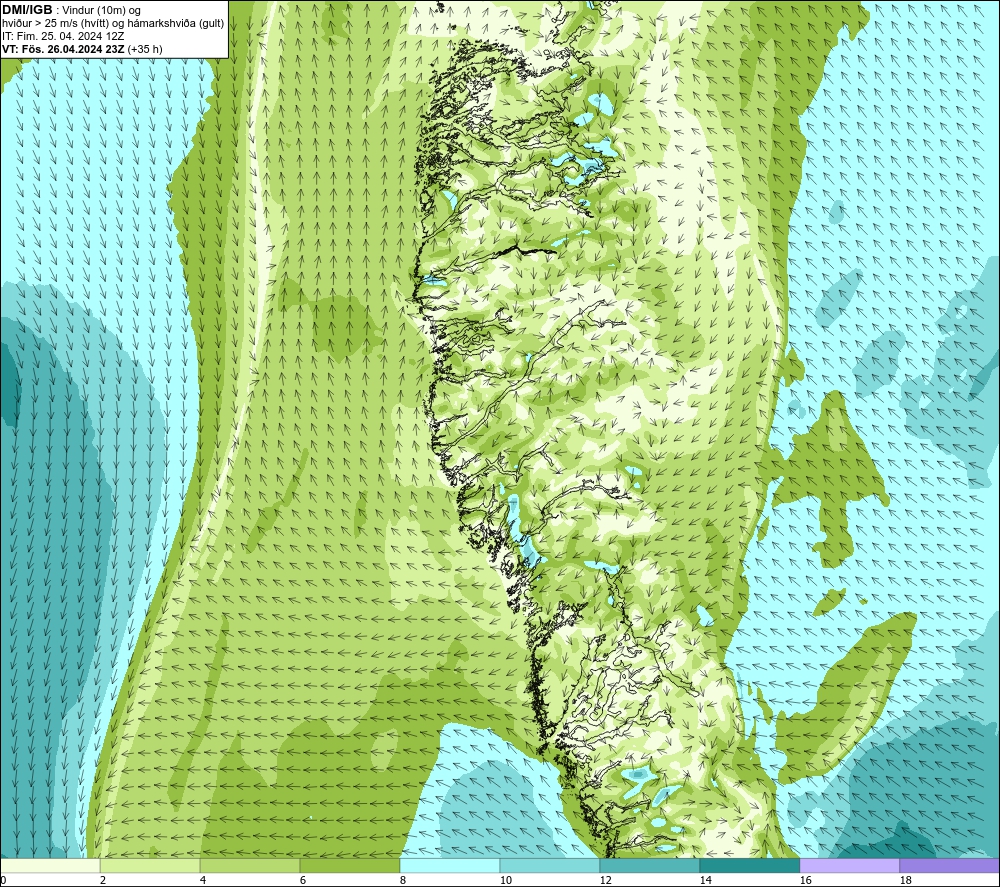Image resolution: width=1000 pixels, height=887 pixels.
Task: Click the dark teal 14–16 m/s legend swatch
Action: click(x=749, y=865)
